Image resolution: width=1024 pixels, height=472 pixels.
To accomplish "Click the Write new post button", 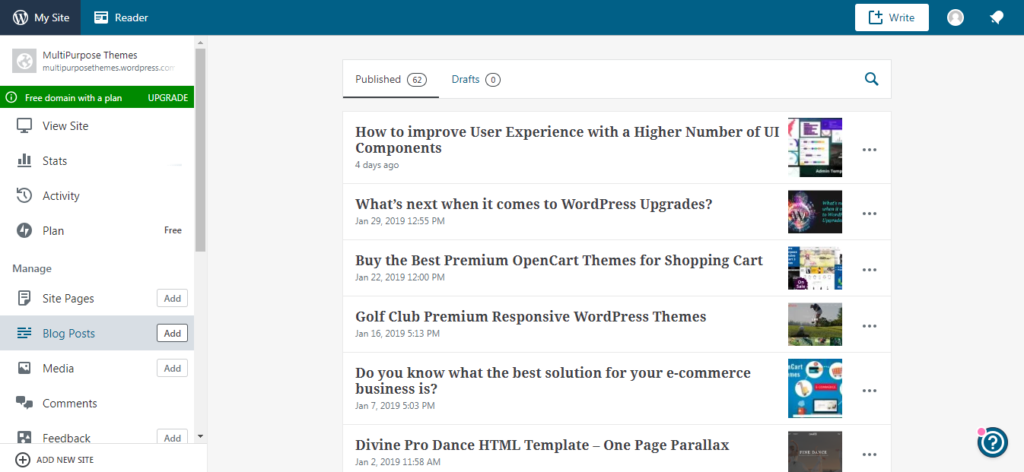I will pyautogui.click(x=891, y=18).
